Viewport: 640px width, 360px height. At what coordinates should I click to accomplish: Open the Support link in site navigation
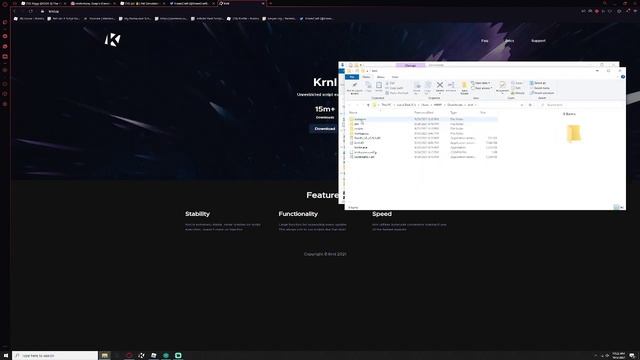tap(538, 41)
